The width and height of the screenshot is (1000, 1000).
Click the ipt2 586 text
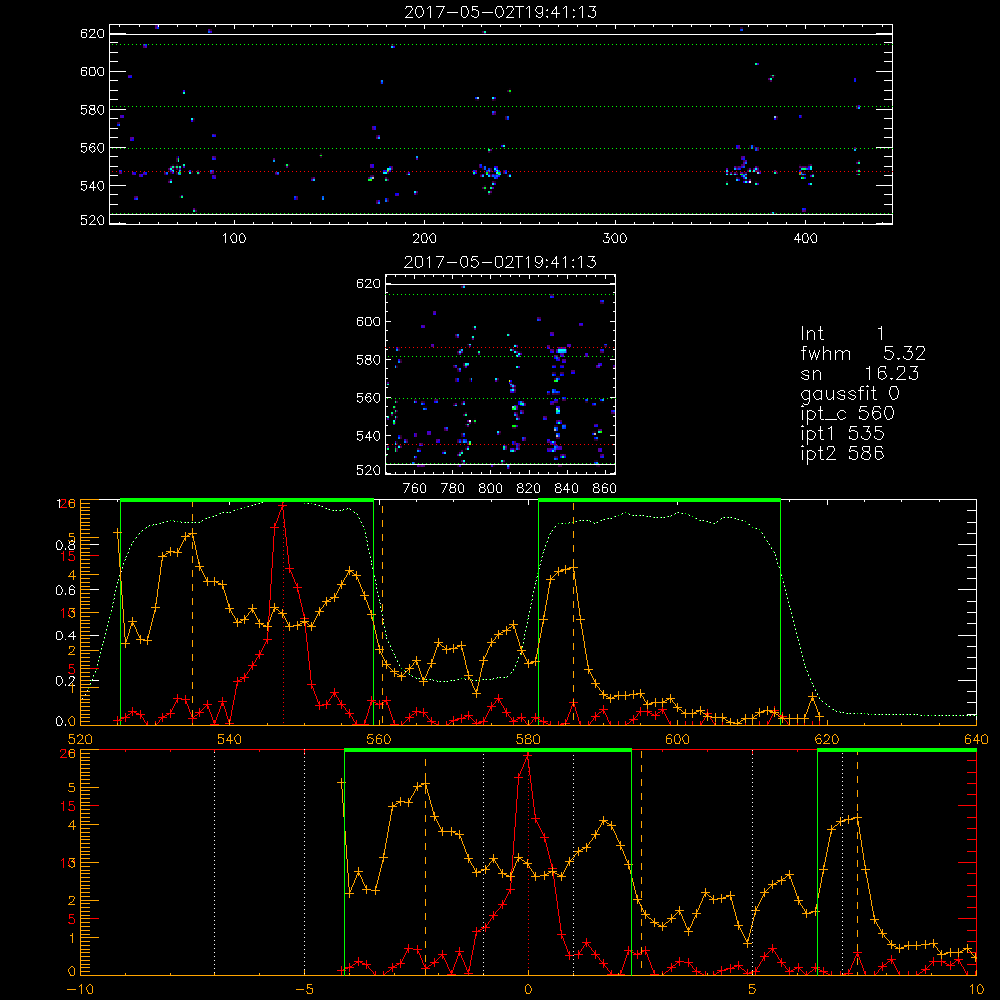coord(842,453)
